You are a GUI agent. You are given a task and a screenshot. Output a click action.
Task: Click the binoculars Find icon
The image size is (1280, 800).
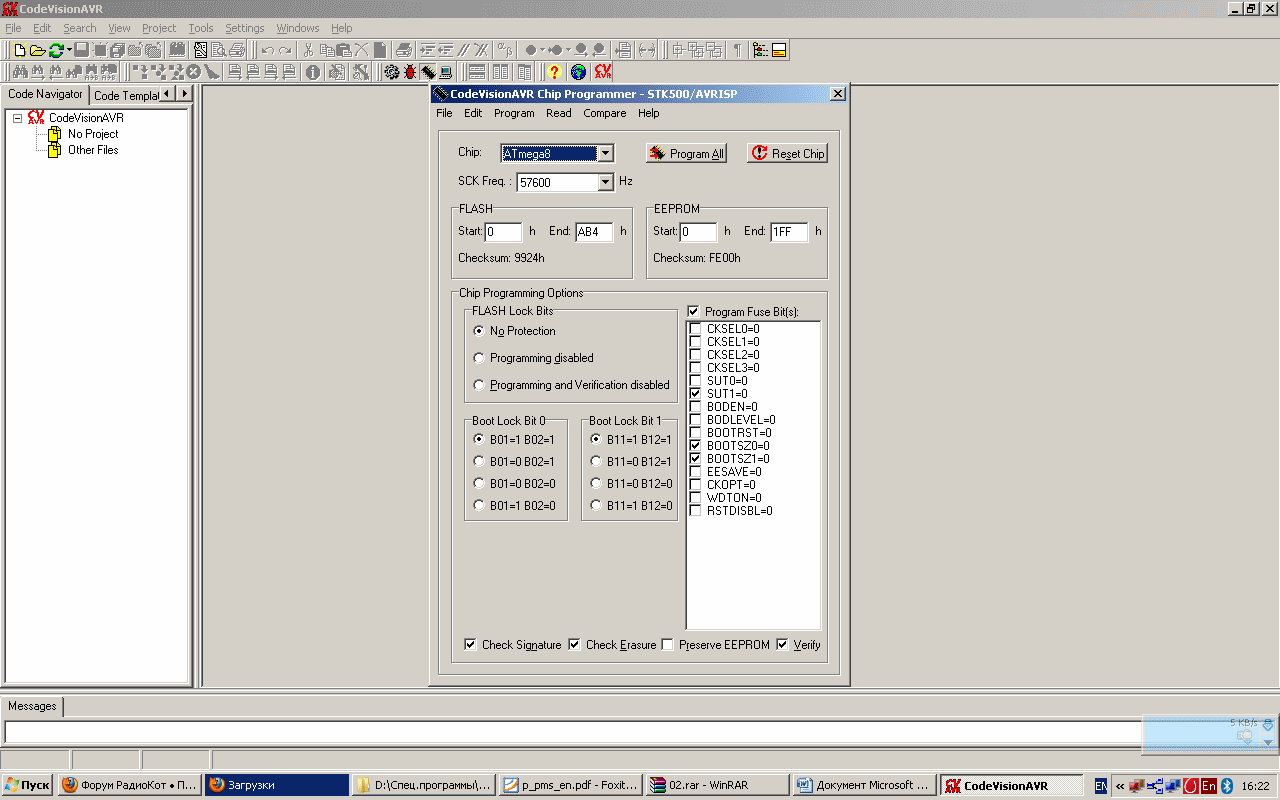(x=19, y=72)
